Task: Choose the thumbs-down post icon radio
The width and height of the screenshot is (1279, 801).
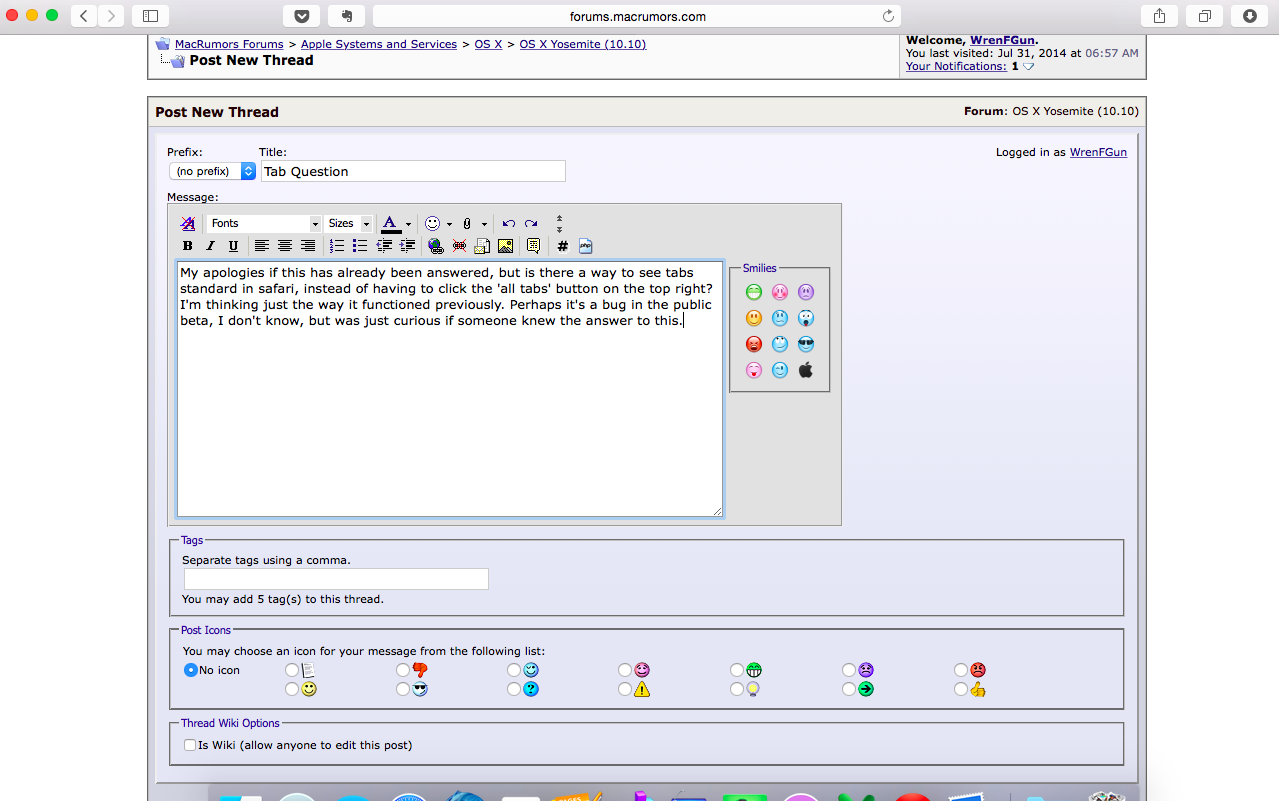Action: 403,670
